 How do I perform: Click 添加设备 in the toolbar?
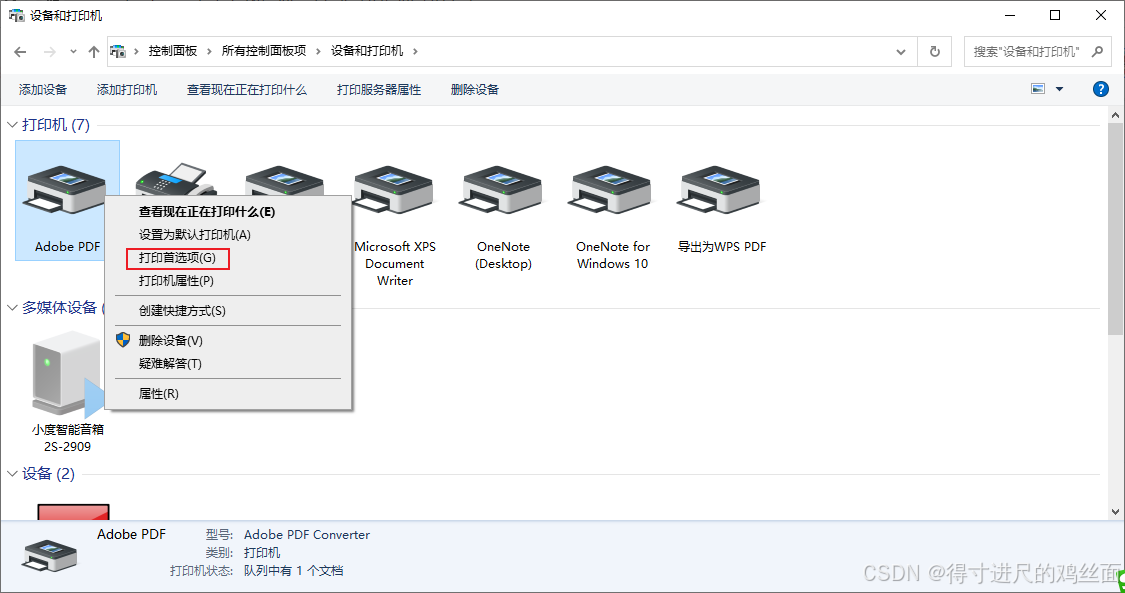click(42, 90)
